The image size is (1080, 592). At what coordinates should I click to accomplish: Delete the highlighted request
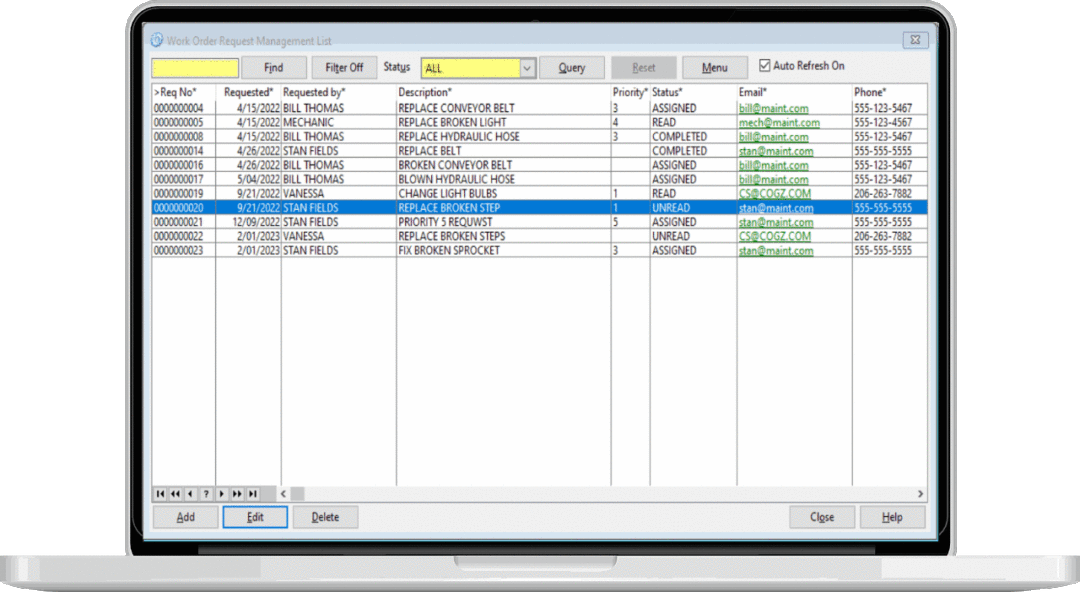click(x=325, y=517)
